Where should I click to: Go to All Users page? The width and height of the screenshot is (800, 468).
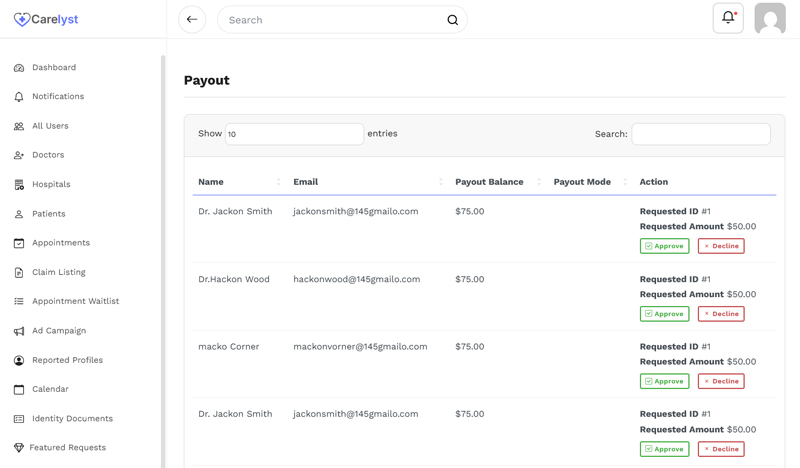[x=50, y=126]
